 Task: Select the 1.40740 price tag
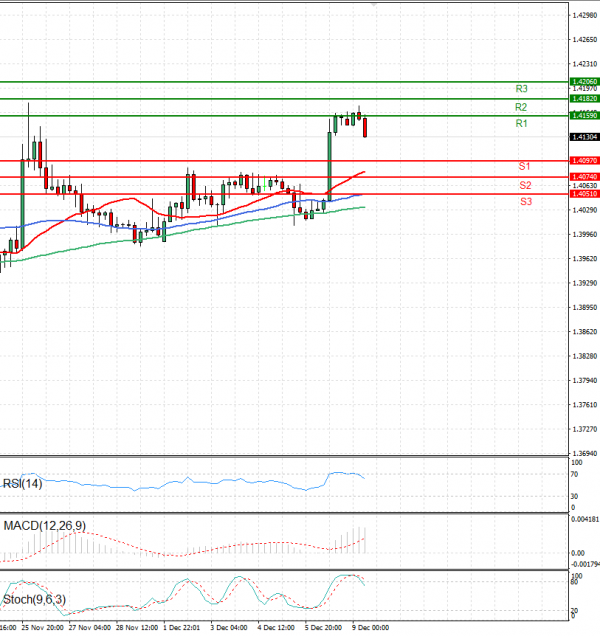point(585,177)
